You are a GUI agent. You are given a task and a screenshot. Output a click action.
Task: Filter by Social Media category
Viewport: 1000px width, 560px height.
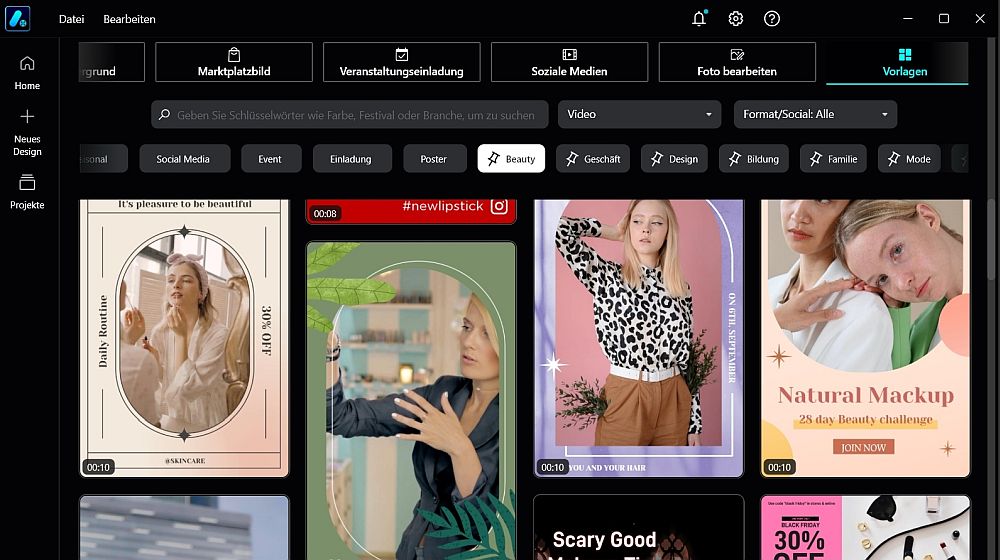tap(184, 159)
